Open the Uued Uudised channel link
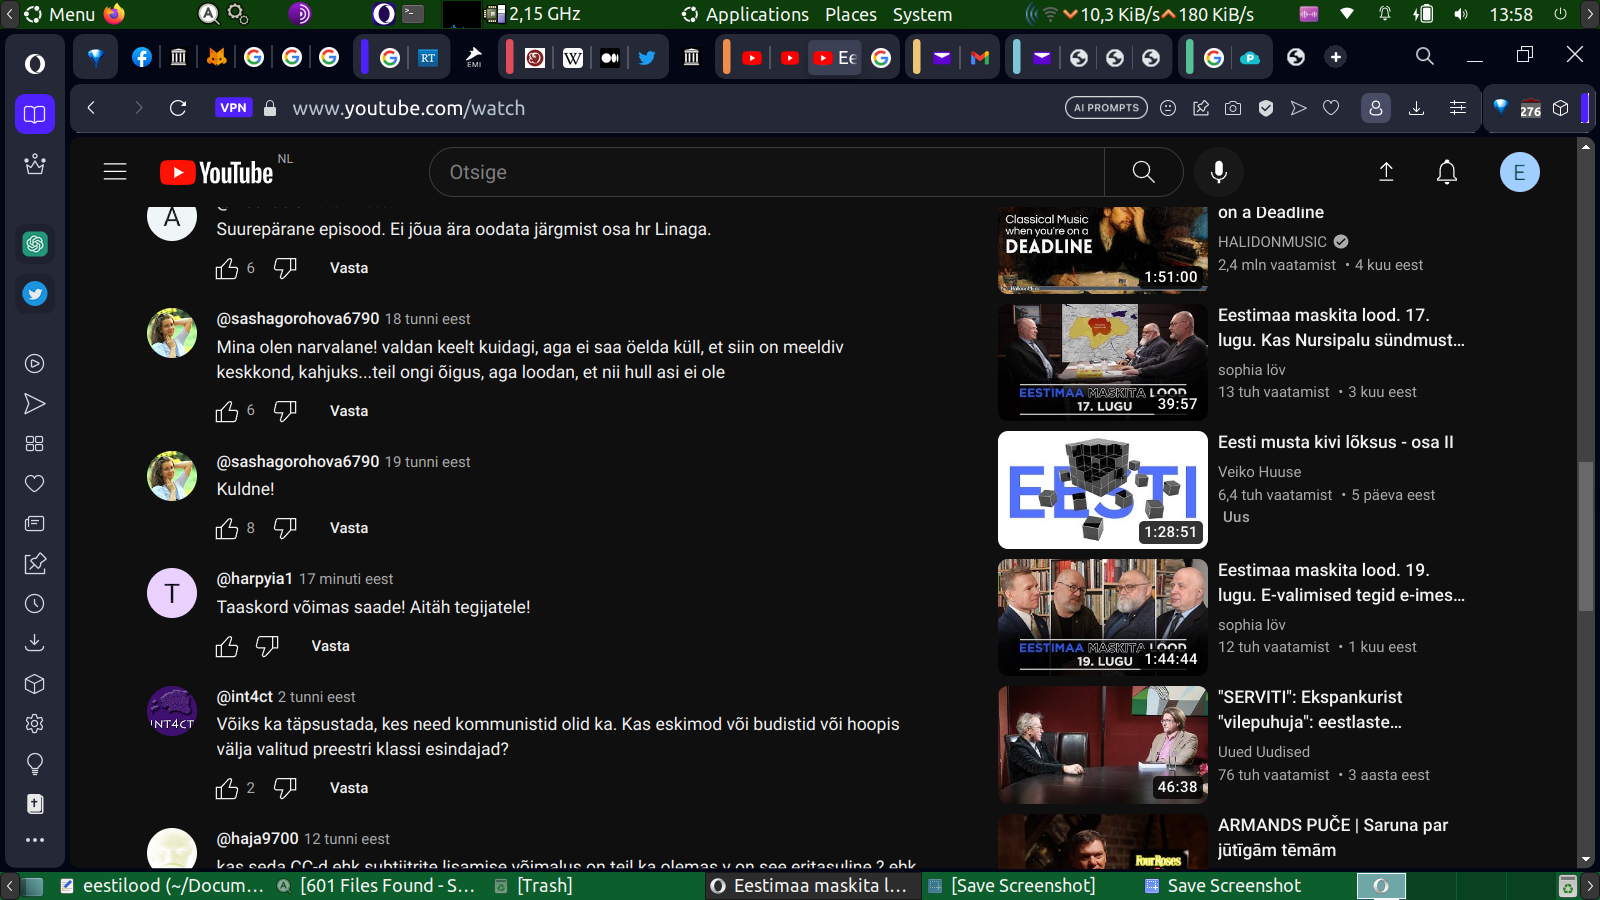 point(1264,752)
